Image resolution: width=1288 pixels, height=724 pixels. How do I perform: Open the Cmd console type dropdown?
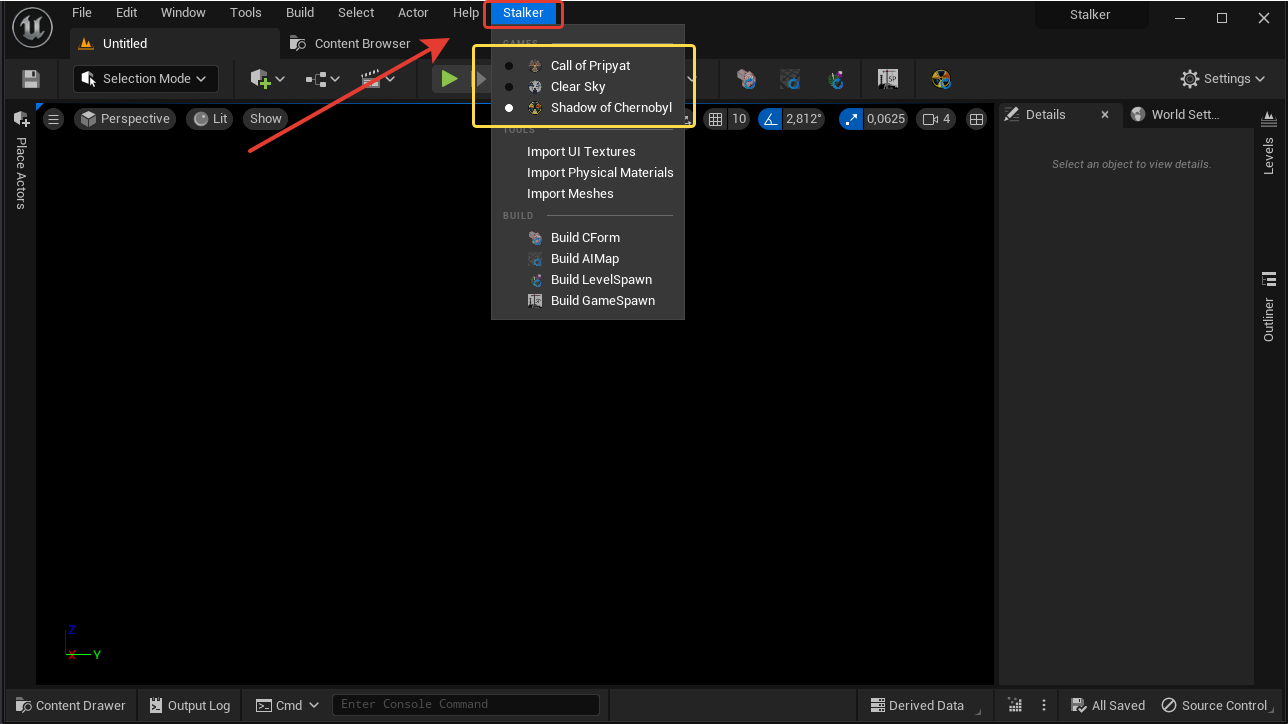[x=287, y=705]
